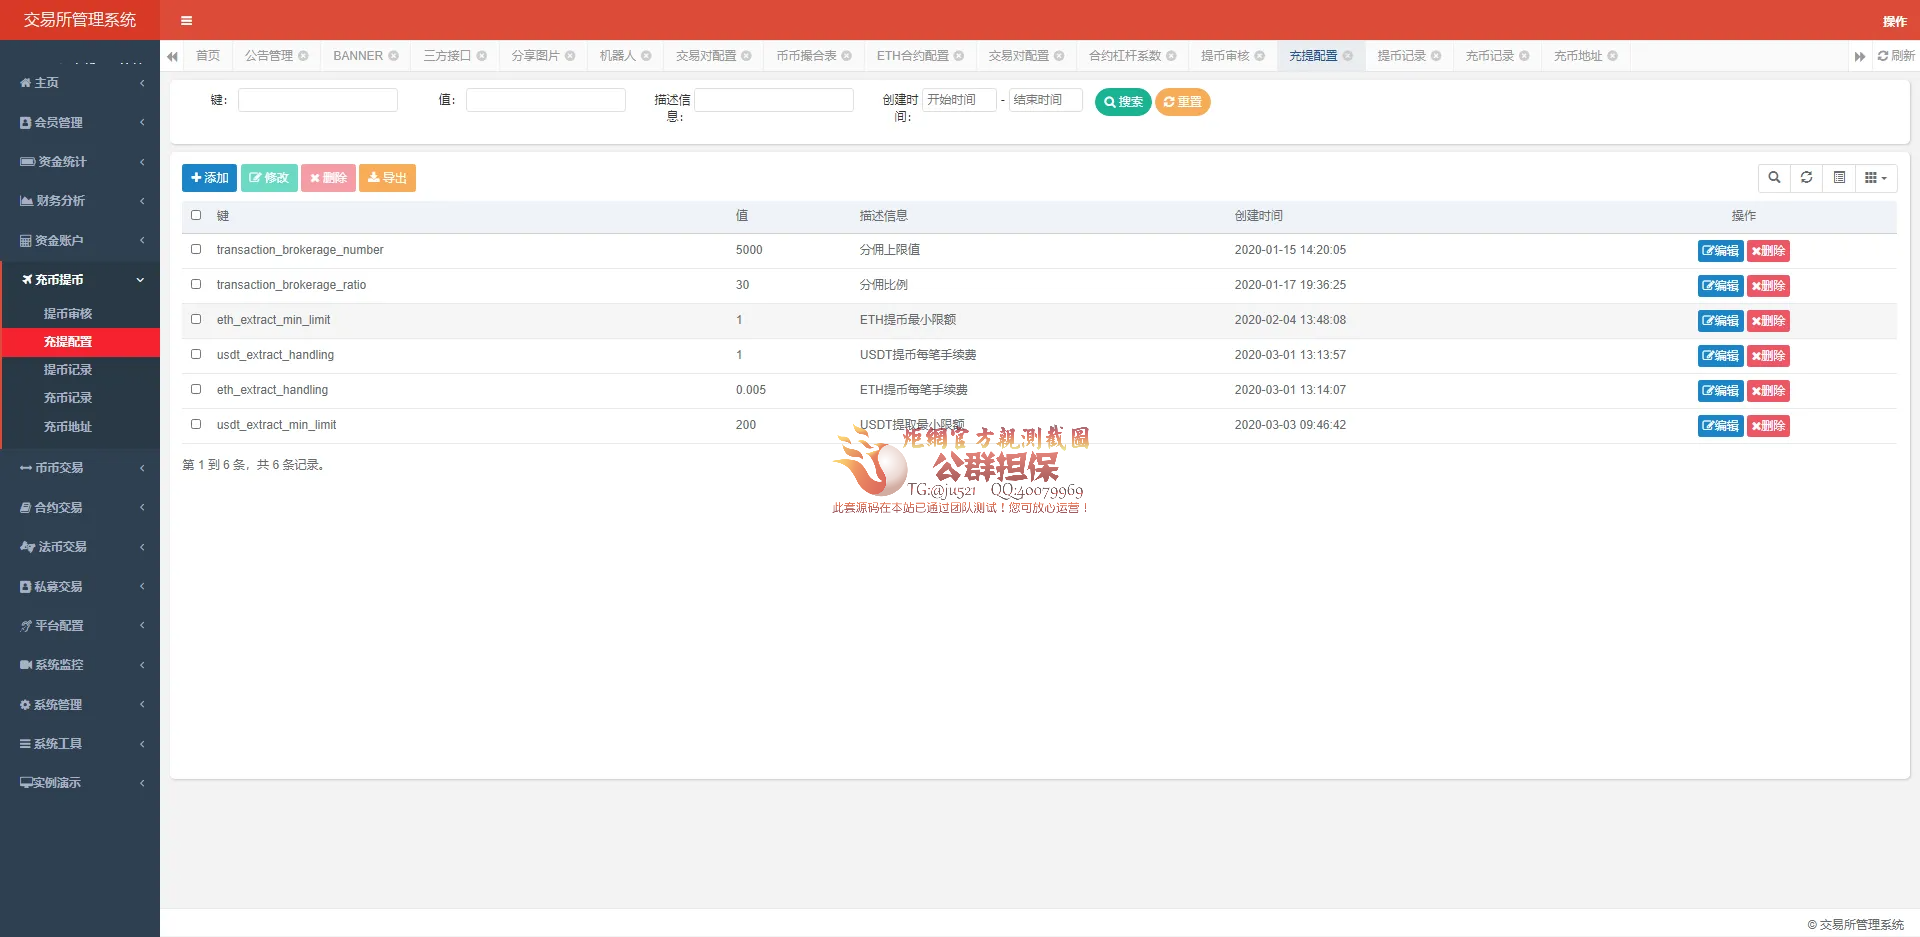Refresh the table with the toolbar refresh icon
Viewport: 1920px width, 937px height.
coord(1806,178)
